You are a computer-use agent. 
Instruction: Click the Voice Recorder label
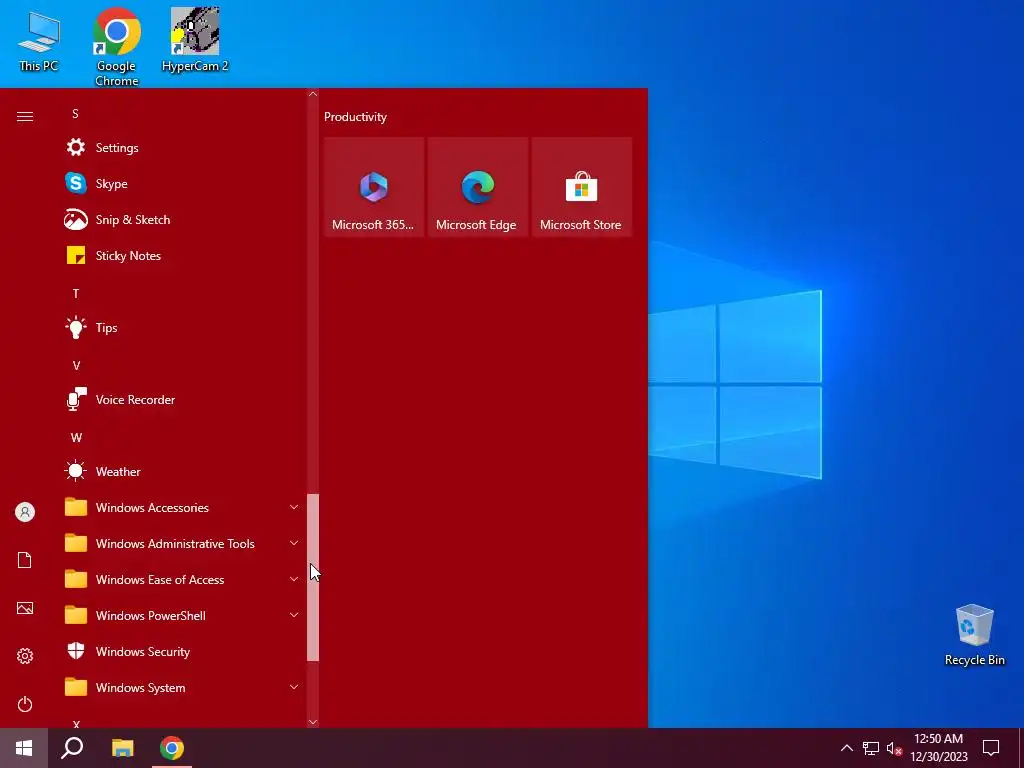tap(135, 399)
